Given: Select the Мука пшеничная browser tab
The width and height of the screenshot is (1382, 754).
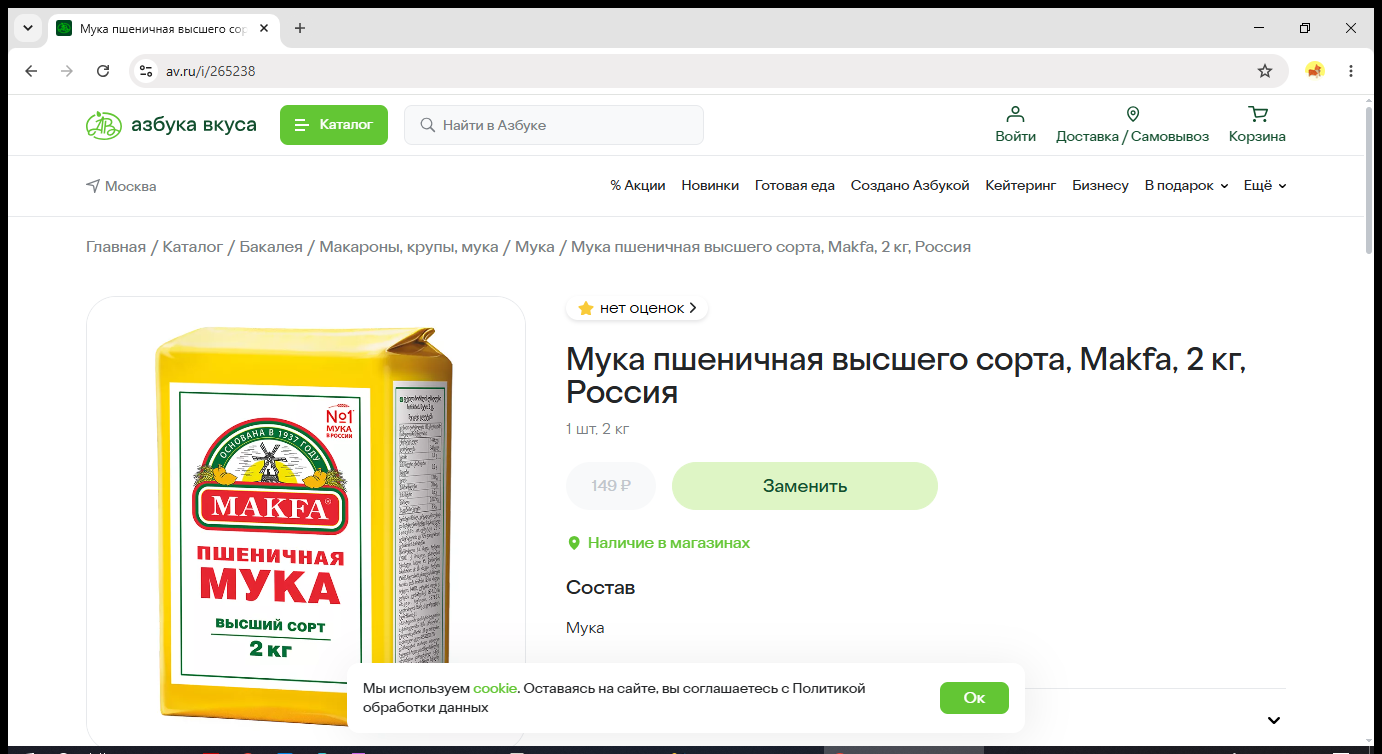Looking at the screenshot, I should point(163,28).
